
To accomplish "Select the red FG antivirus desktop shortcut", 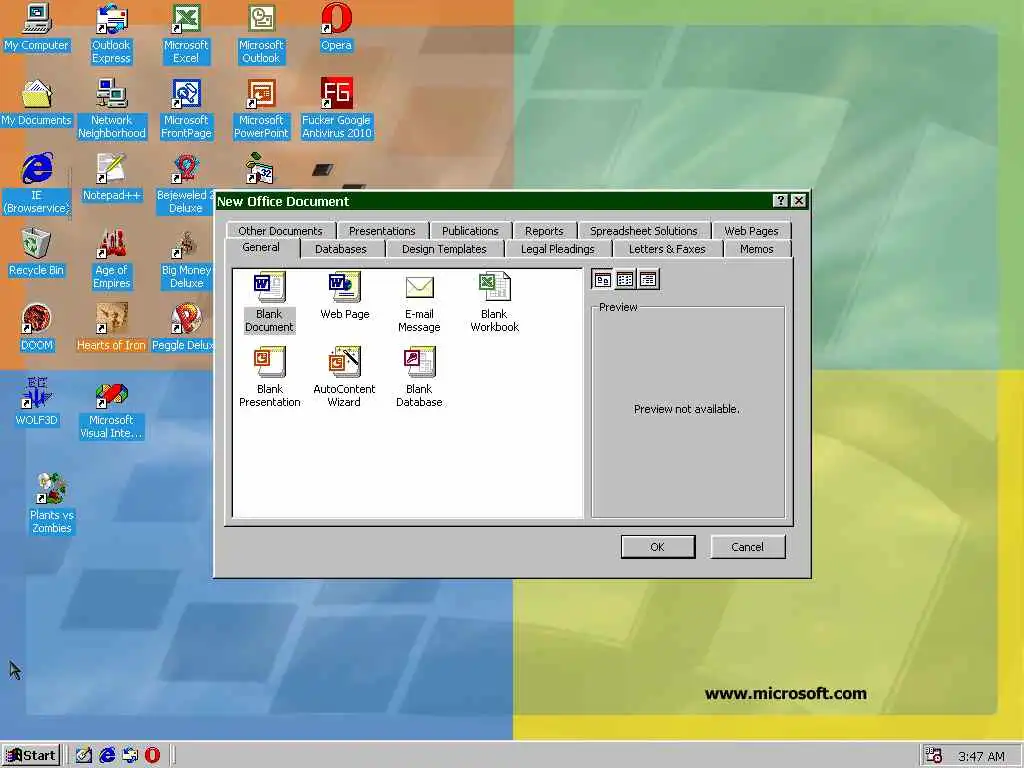I will [336, 109].
